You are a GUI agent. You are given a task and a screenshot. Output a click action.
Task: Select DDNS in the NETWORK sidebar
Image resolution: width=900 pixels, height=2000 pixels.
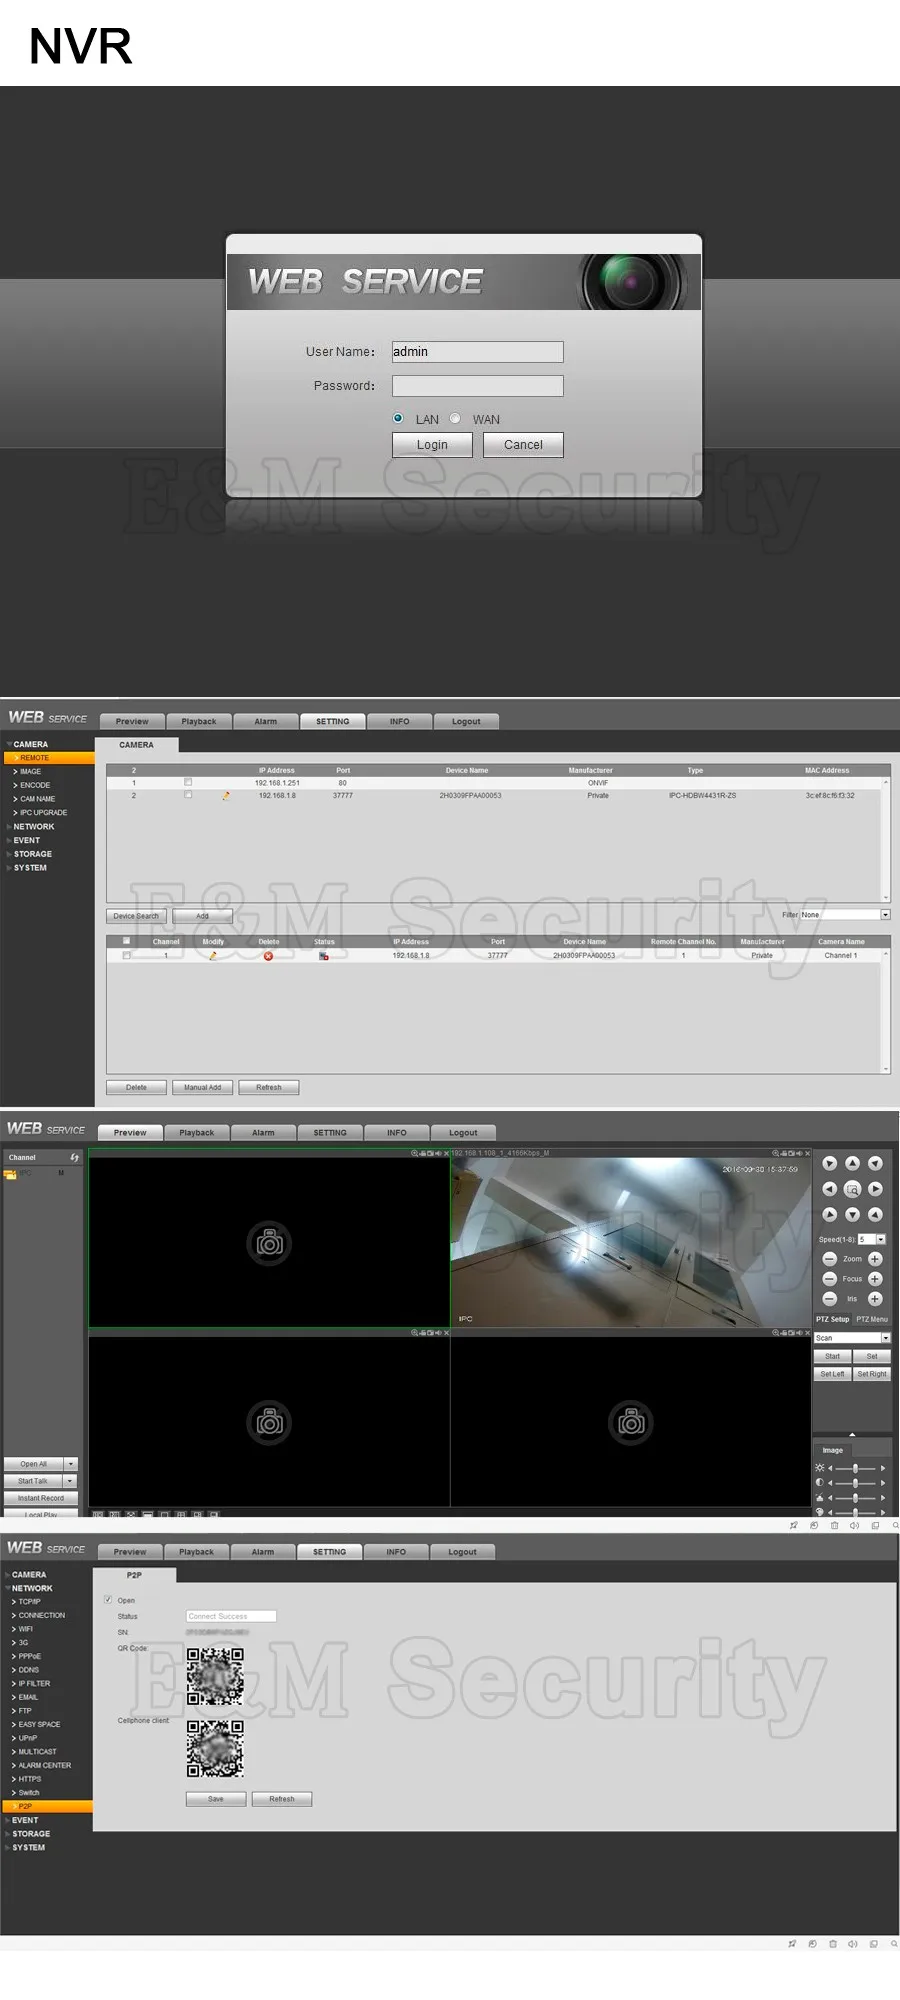tap(29, 1670)
